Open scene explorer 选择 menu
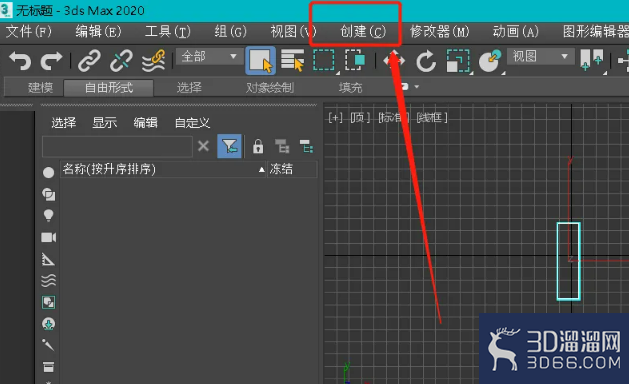Viewport: 629px width, 384px height. pyautogui.click(x=64, y=123)
